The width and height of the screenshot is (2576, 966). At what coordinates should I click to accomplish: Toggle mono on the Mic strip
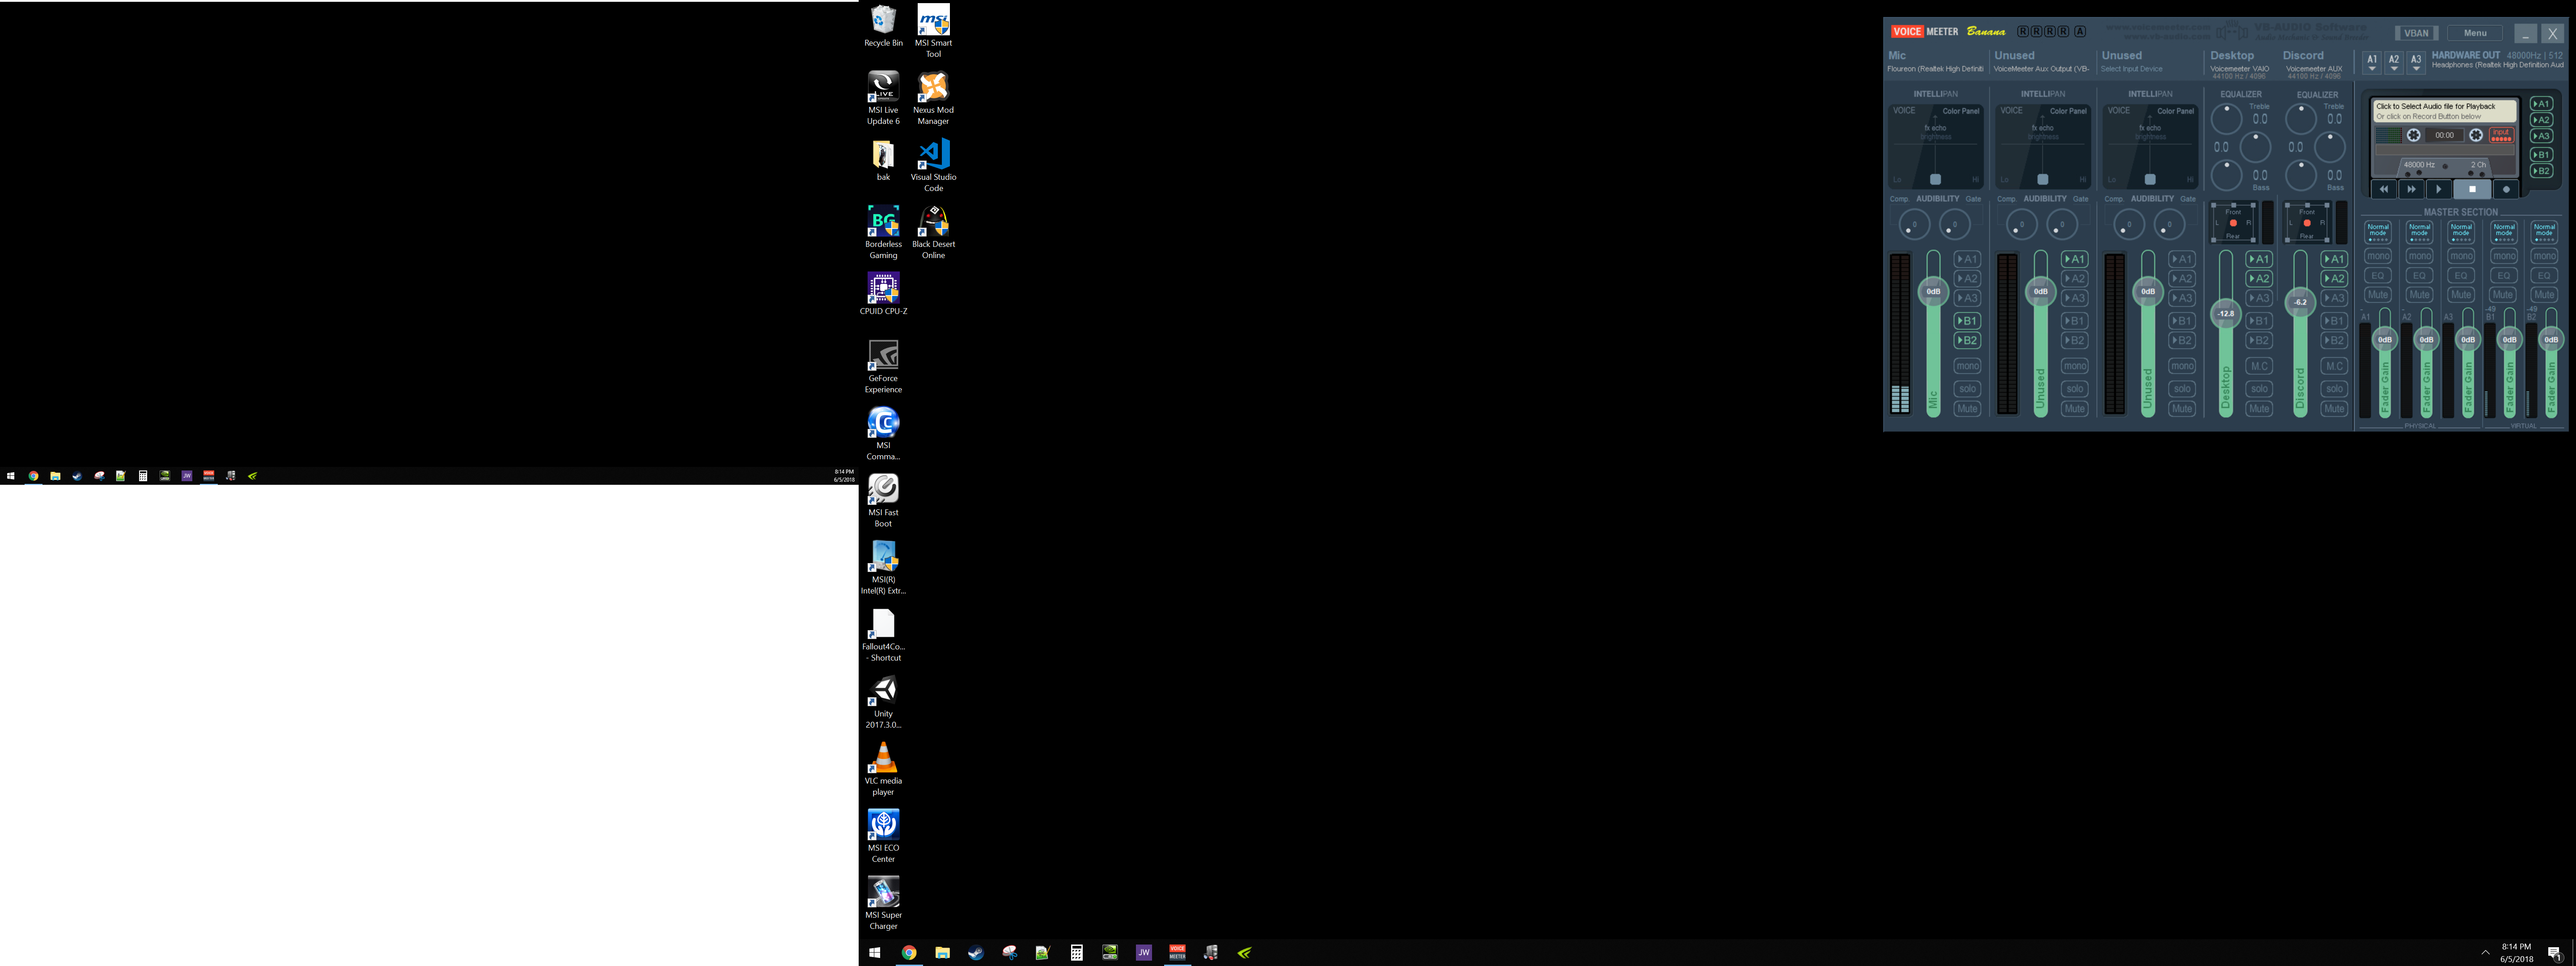(1967, 366)
